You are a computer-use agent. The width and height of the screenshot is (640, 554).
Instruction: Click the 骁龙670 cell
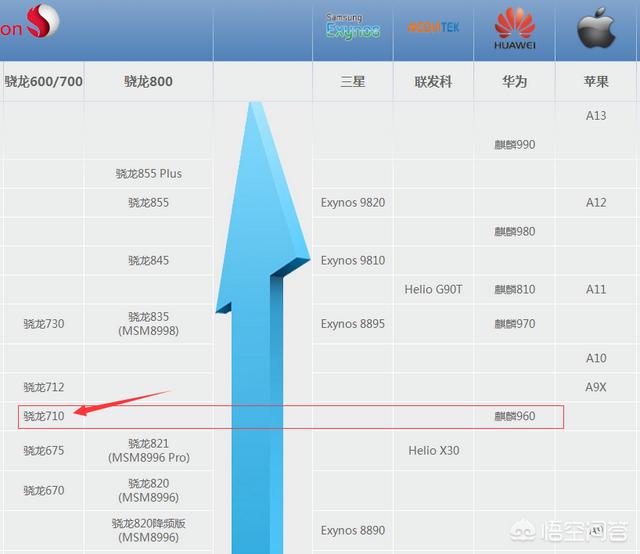tap(44, 490)
